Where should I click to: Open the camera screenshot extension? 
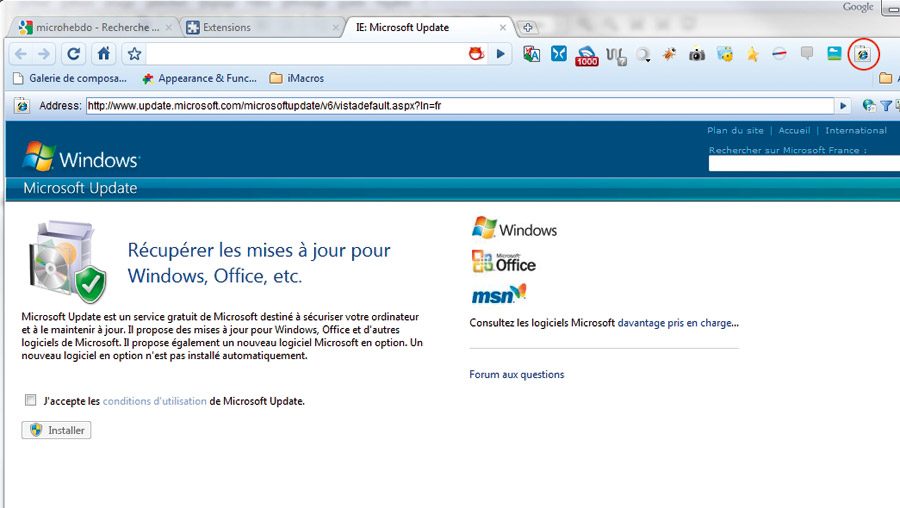pos(697,55)
